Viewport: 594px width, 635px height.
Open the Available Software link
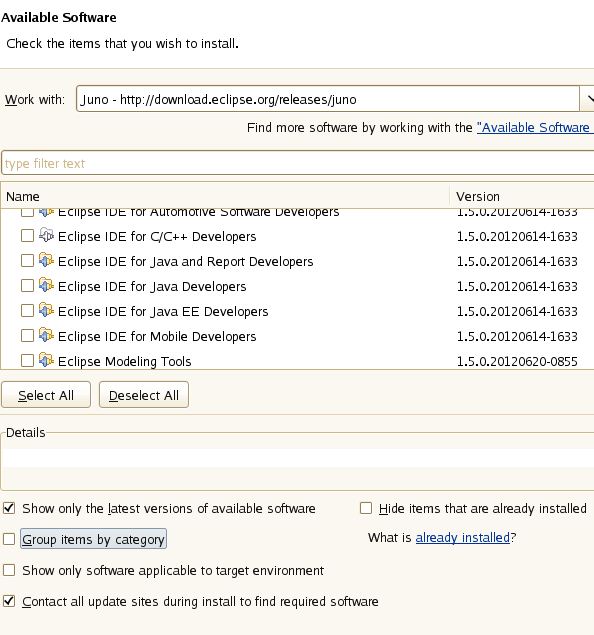tap(535, 128)
